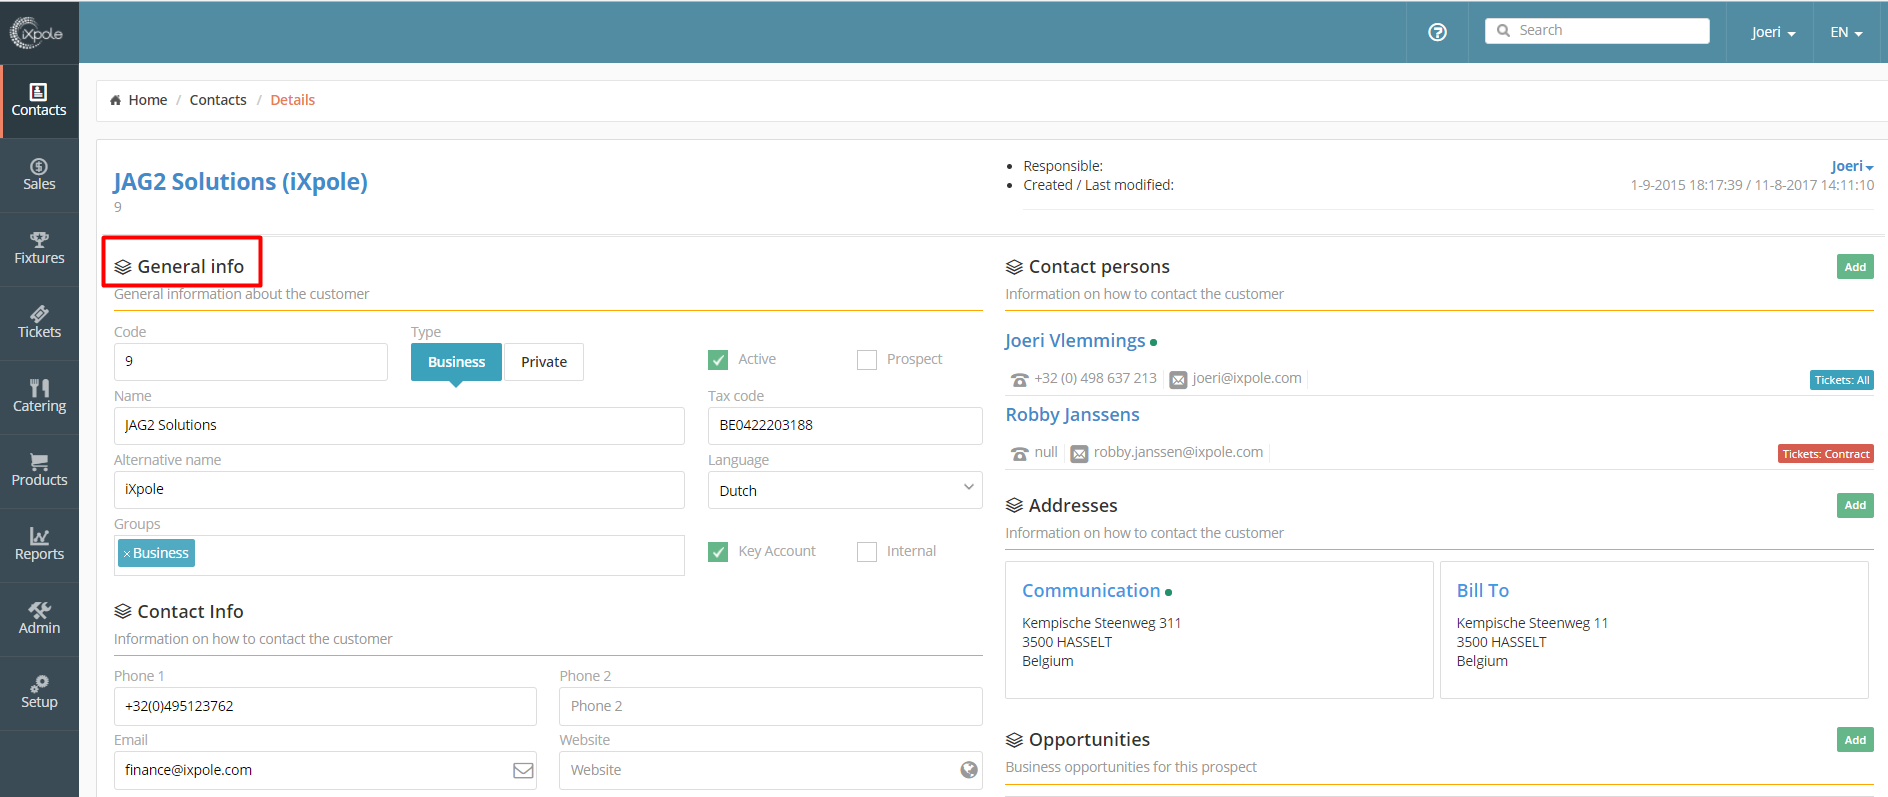Open the Admin sidebar section

click(x=39, y=619)
